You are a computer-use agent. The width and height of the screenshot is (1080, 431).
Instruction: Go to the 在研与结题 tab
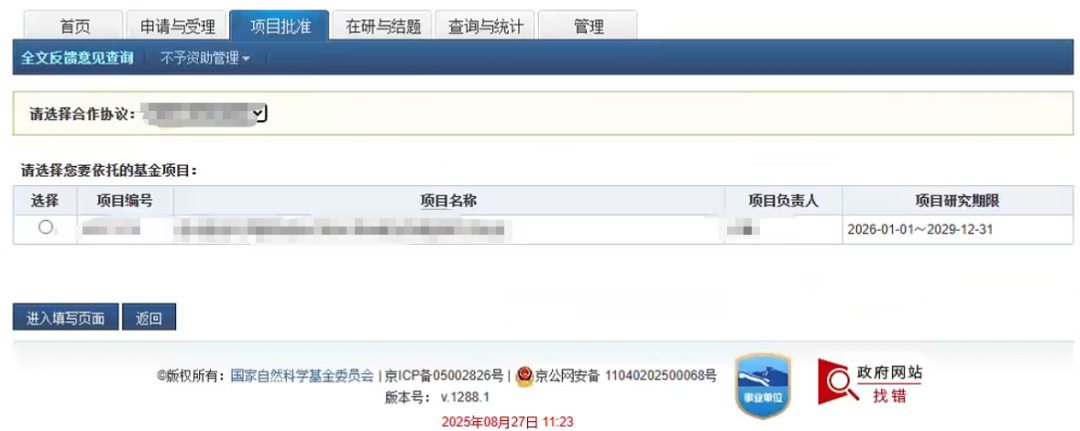(382, 26)
